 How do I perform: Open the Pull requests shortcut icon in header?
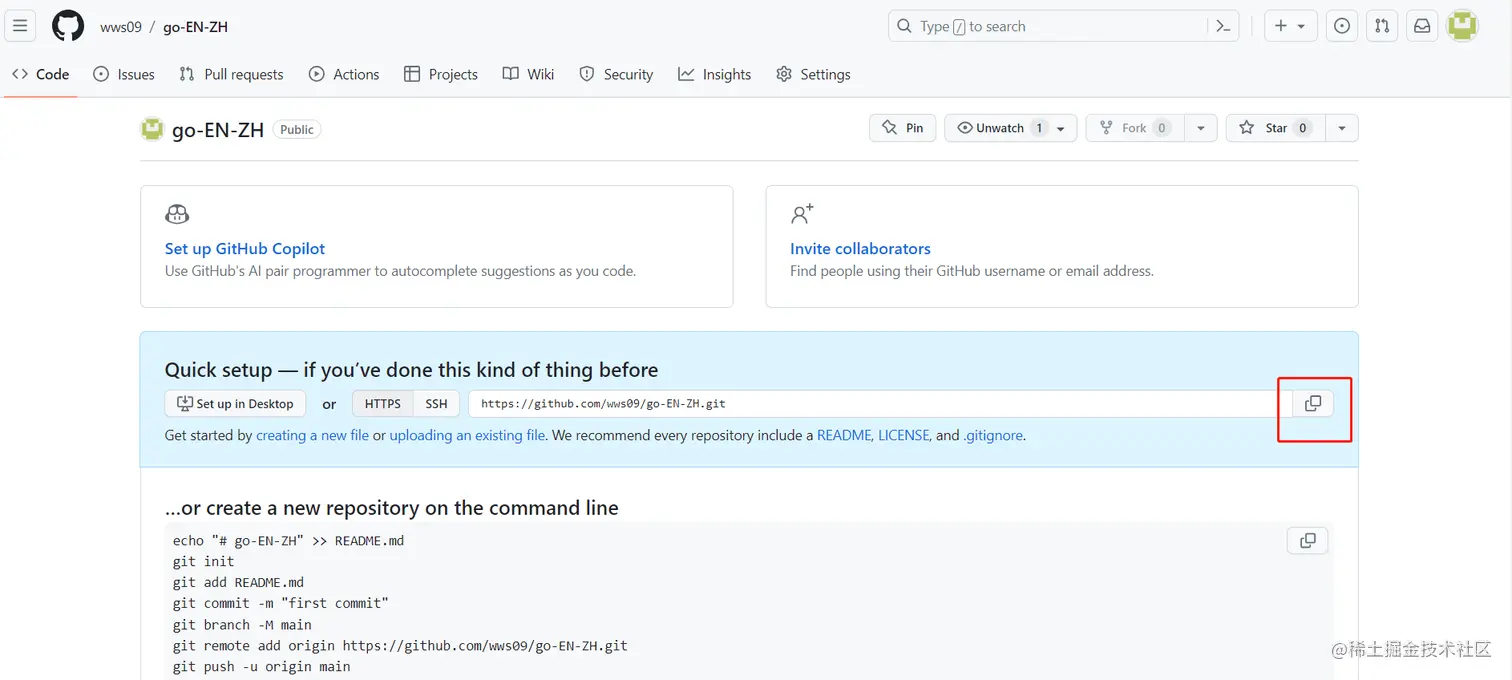pos(1382,26)
